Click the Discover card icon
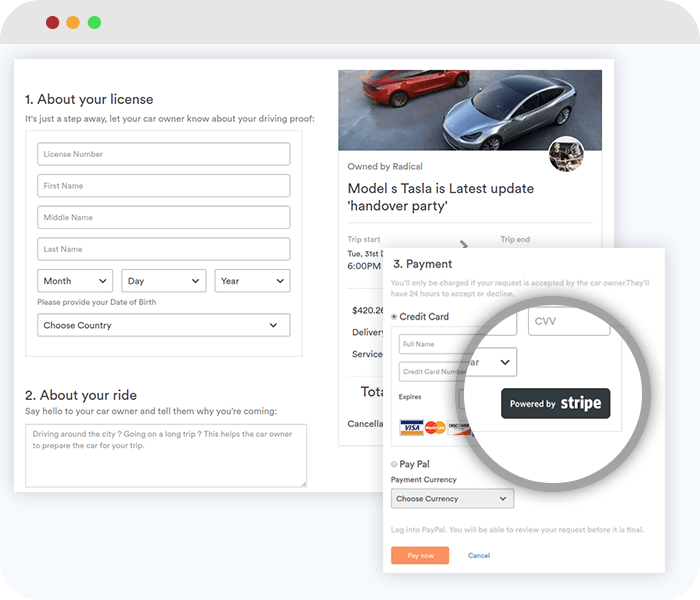Screen dimensions: 700x600 (458, 428)
